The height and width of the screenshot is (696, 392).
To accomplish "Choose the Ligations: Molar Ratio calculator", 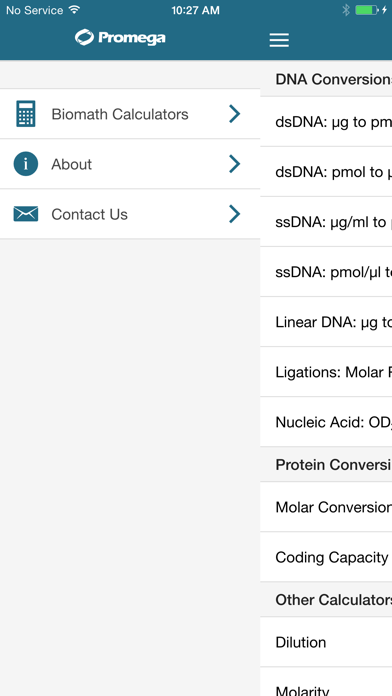I will tap(326, 372).
